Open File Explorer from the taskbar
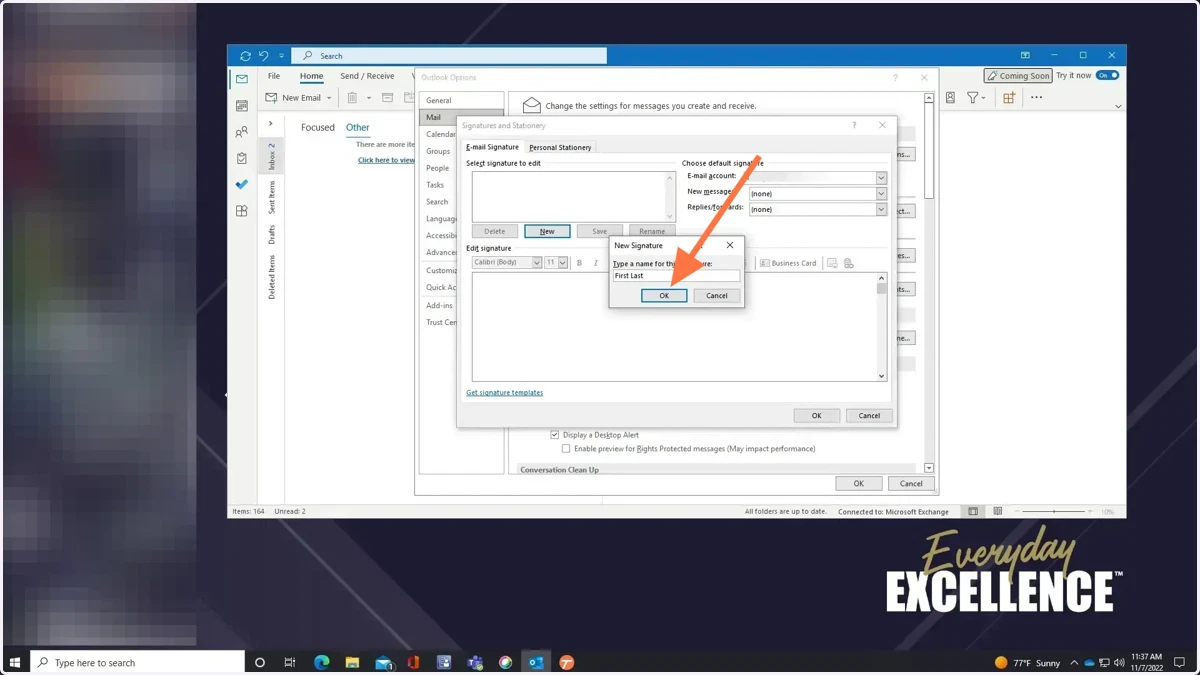Viewport: 1200px width, 675px height. point(352,662)
